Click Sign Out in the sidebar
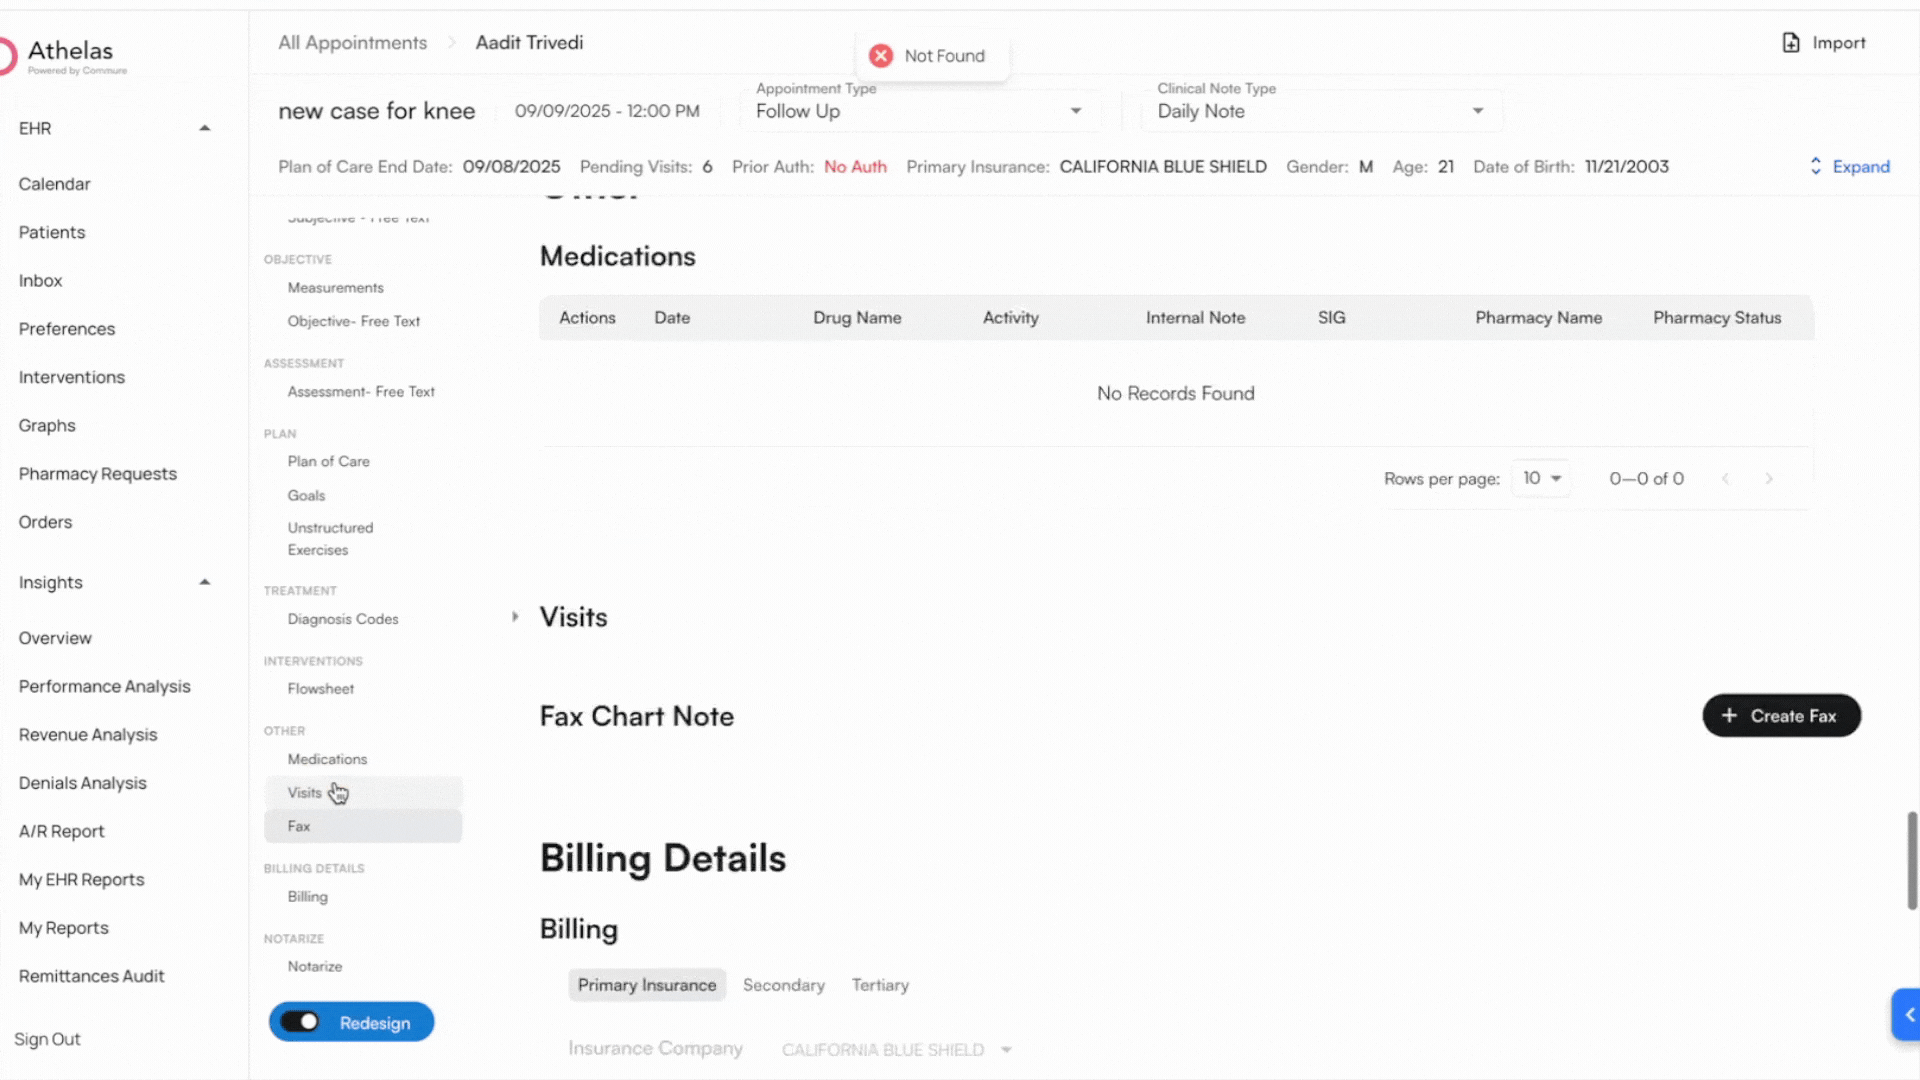This screenshot has height=1080, width=1920. coord(48,1039)
